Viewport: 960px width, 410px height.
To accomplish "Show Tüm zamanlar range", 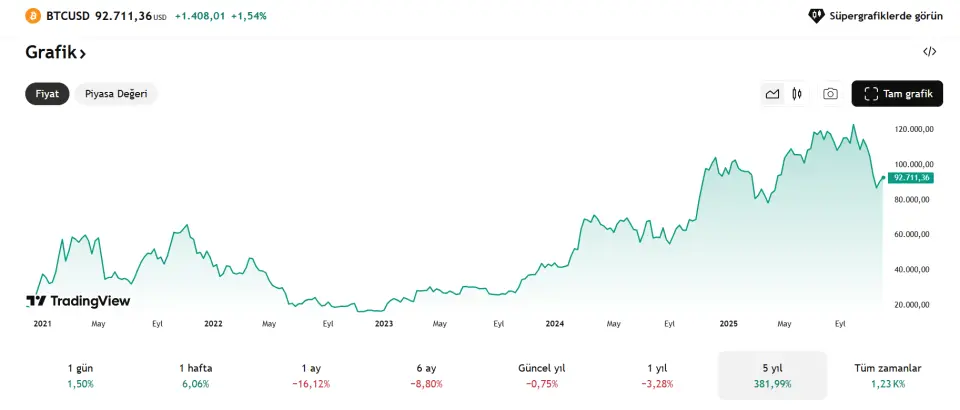I will coord(887,375).
